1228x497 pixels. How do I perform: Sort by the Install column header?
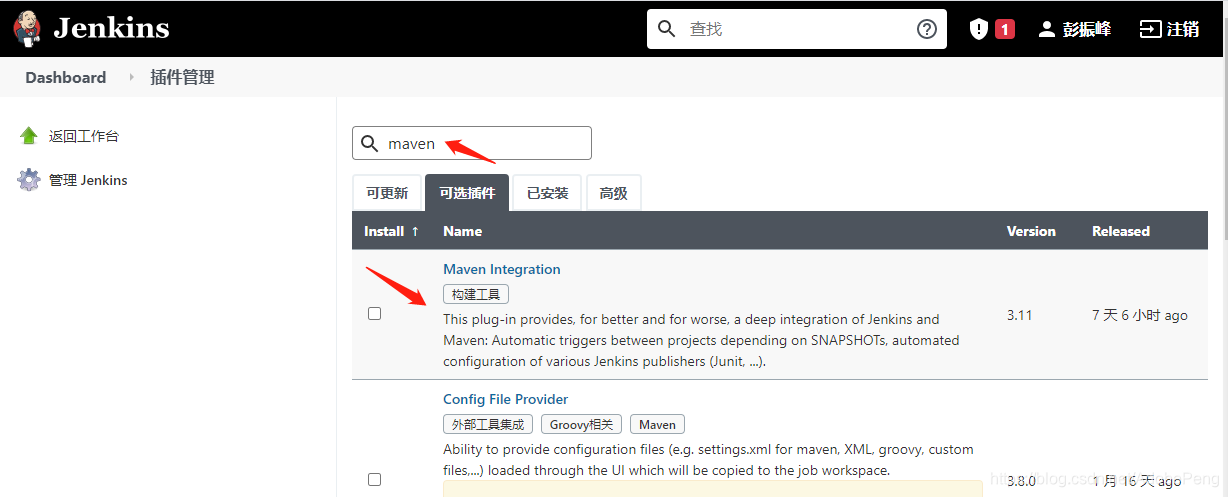click(391, 231)
